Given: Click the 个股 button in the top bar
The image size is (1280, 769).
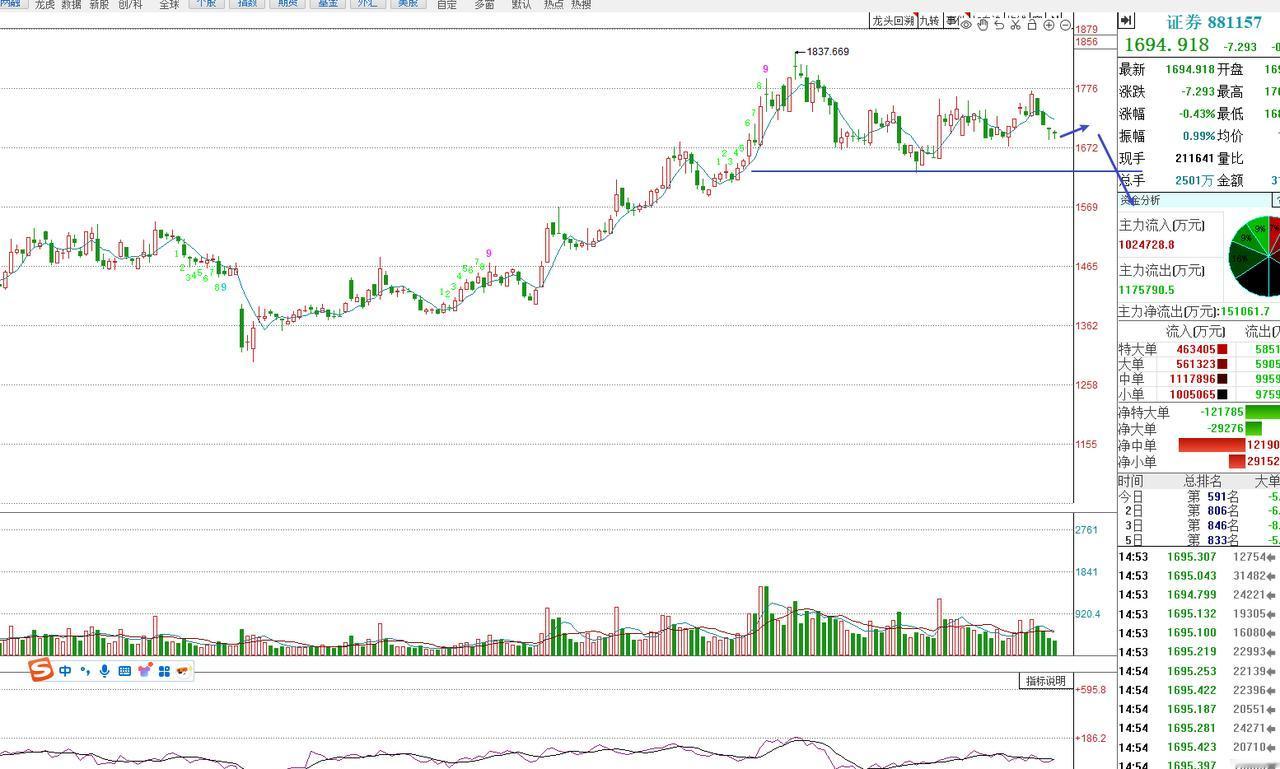Looking at the screenshot, I should (x=205, y=4).
